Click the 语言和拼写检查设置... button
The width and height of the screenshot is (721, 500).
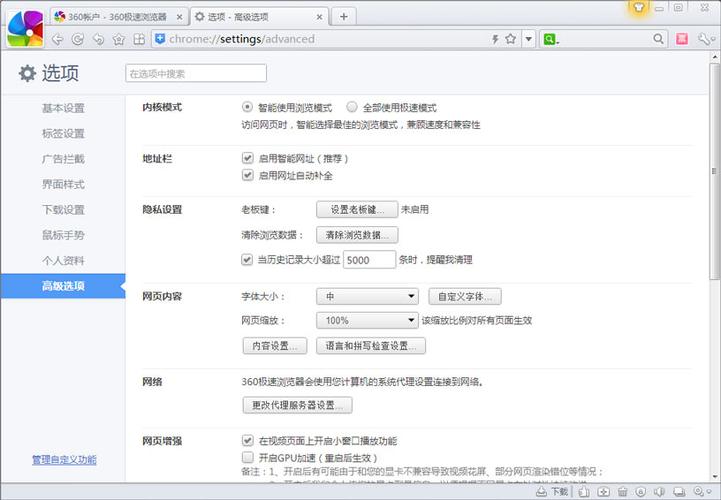pyautogui.click(x=371, y=345)
